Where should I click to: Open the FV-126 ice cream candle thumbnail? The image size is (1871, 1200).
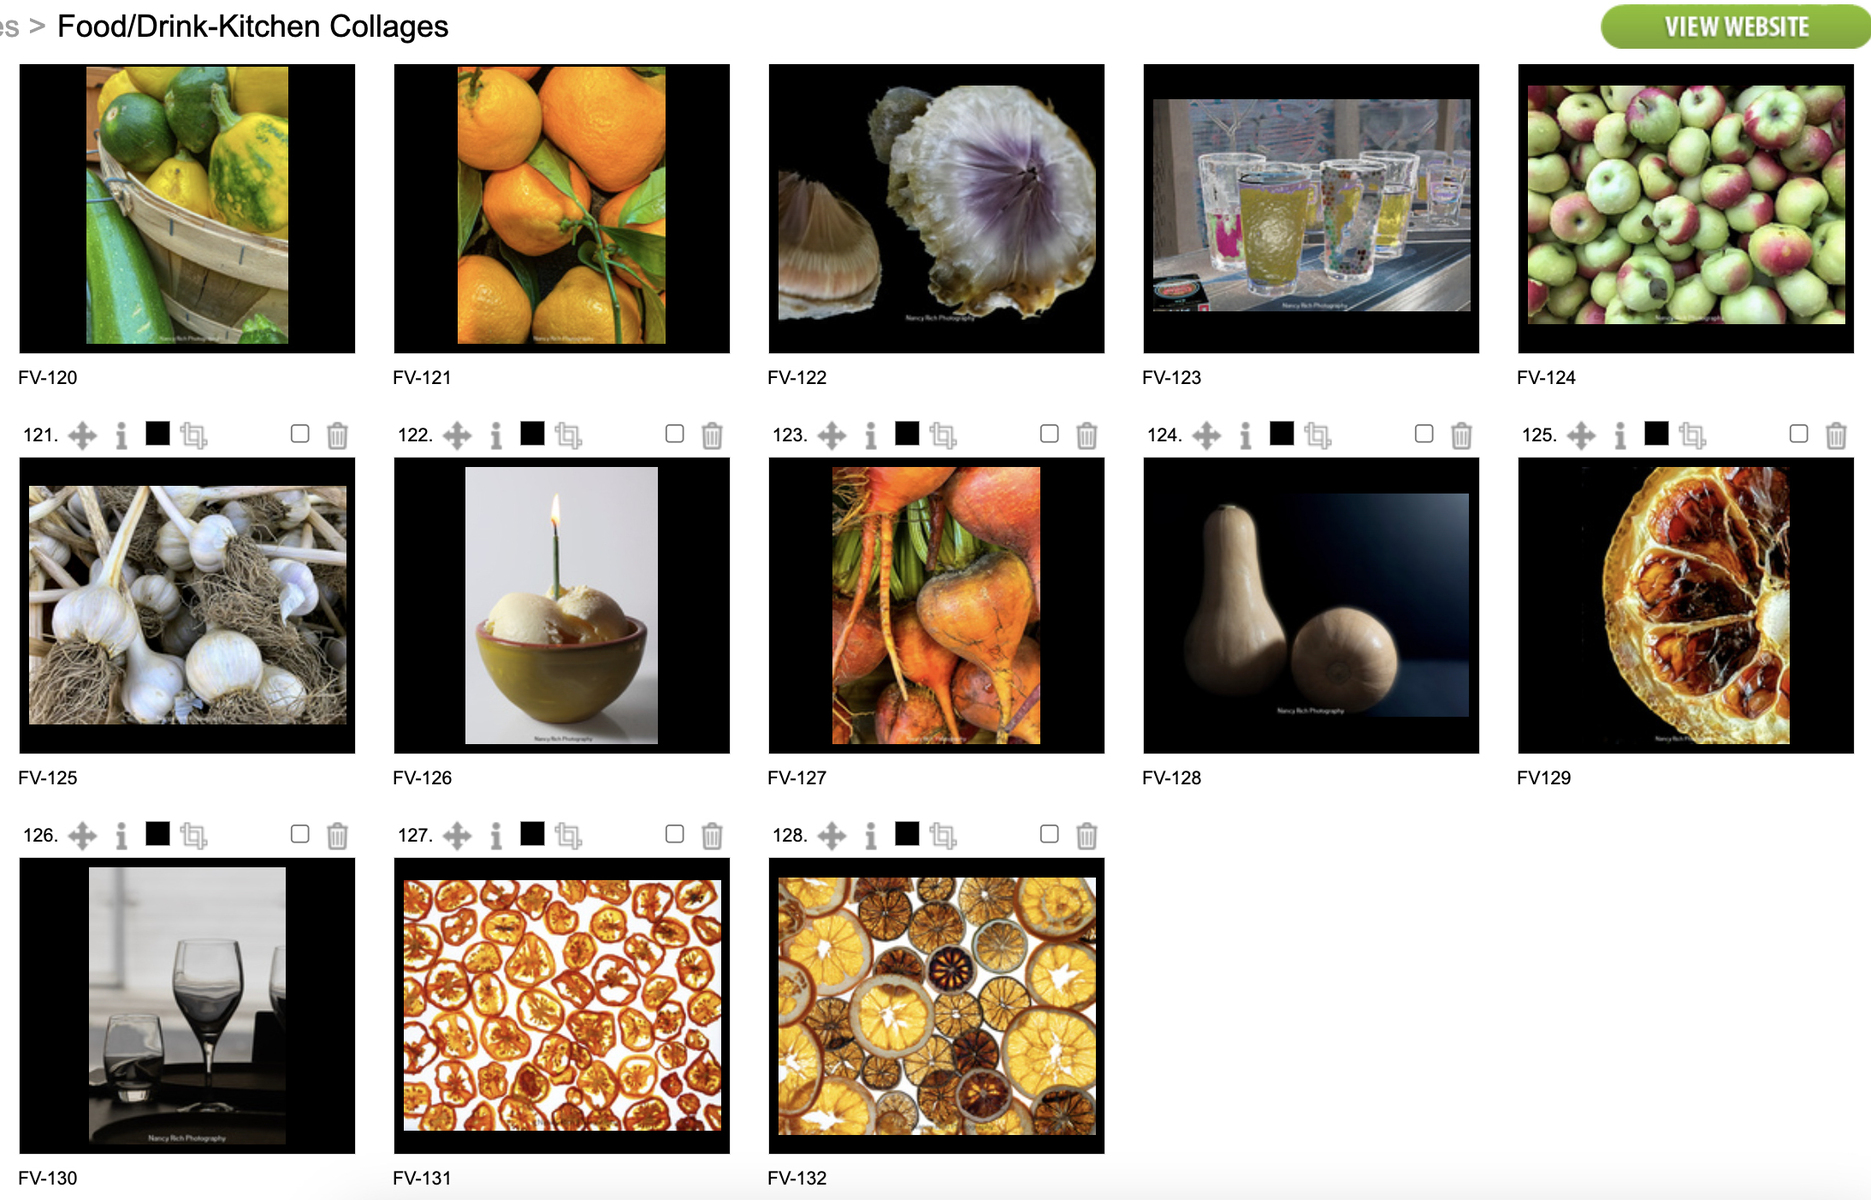coord(562,605)
